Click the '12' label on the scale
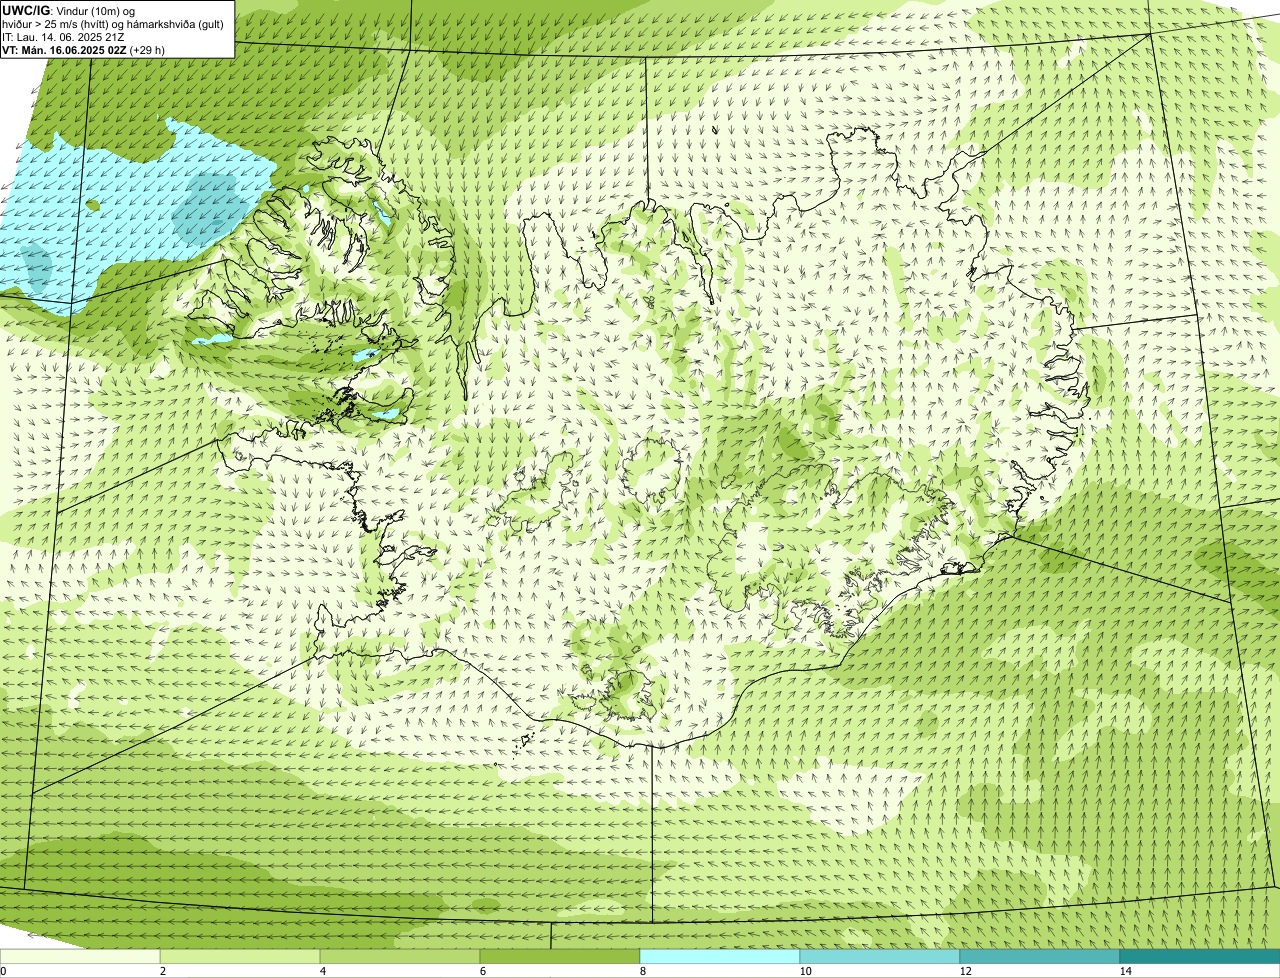Screen dimensions: 1280x978 click(x=965, y=971)
